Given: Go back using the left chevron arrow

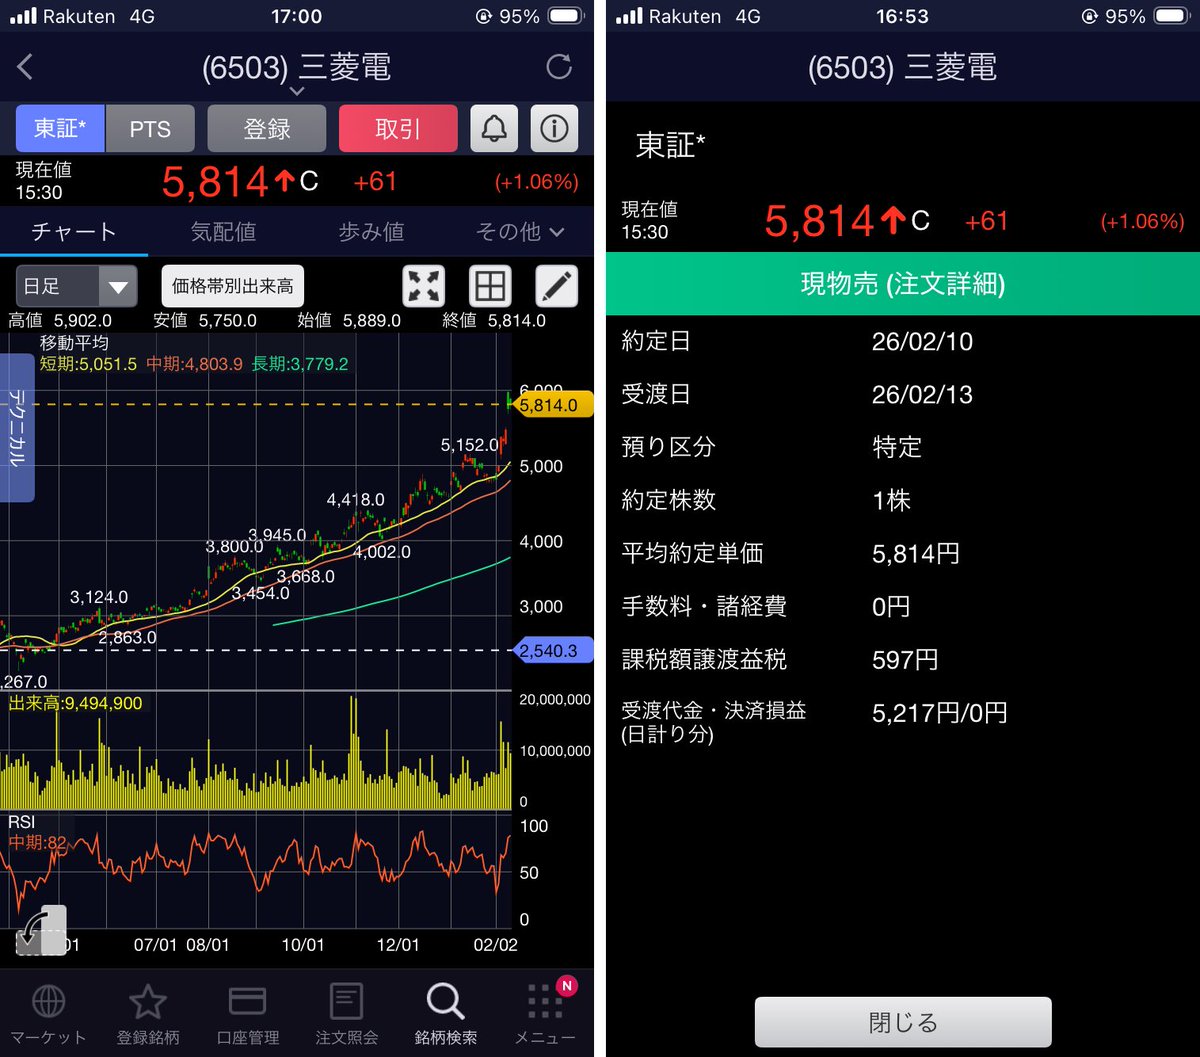Looking at the screenshot, I should pyautogui.click(x=25, y=67).
